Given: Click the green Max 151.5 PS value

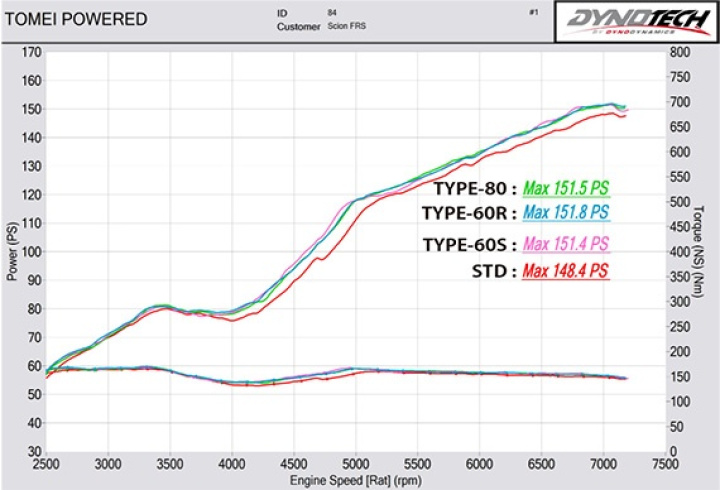Looking at the screenshot, I should (x=566, y=187).
